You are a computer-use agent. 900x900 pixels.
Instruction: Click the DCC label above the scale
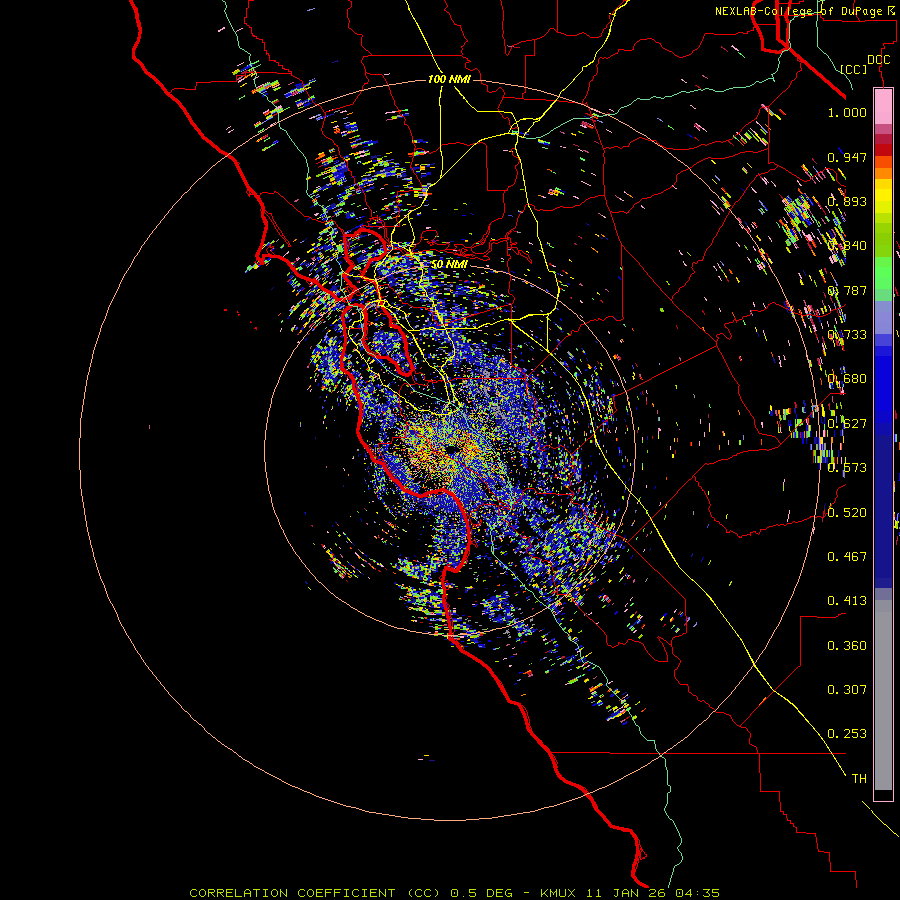tap(878, 60)
